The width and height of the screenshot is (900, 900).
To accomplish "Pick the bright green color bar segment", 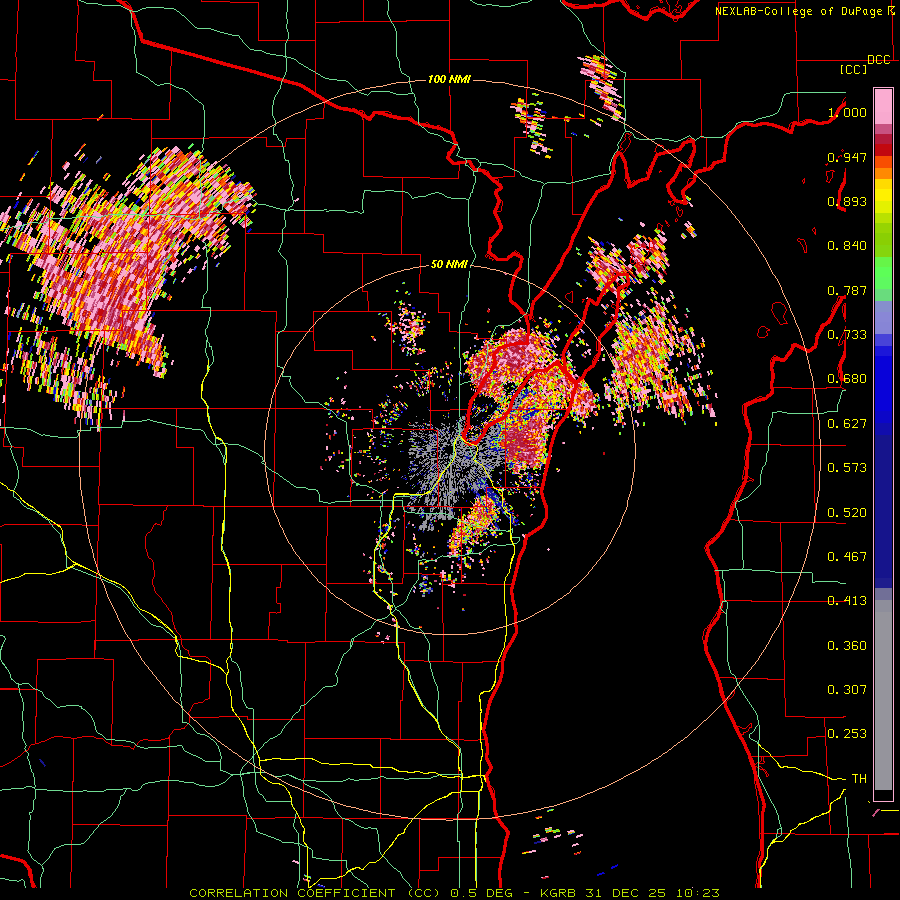I will coord(883,273).
